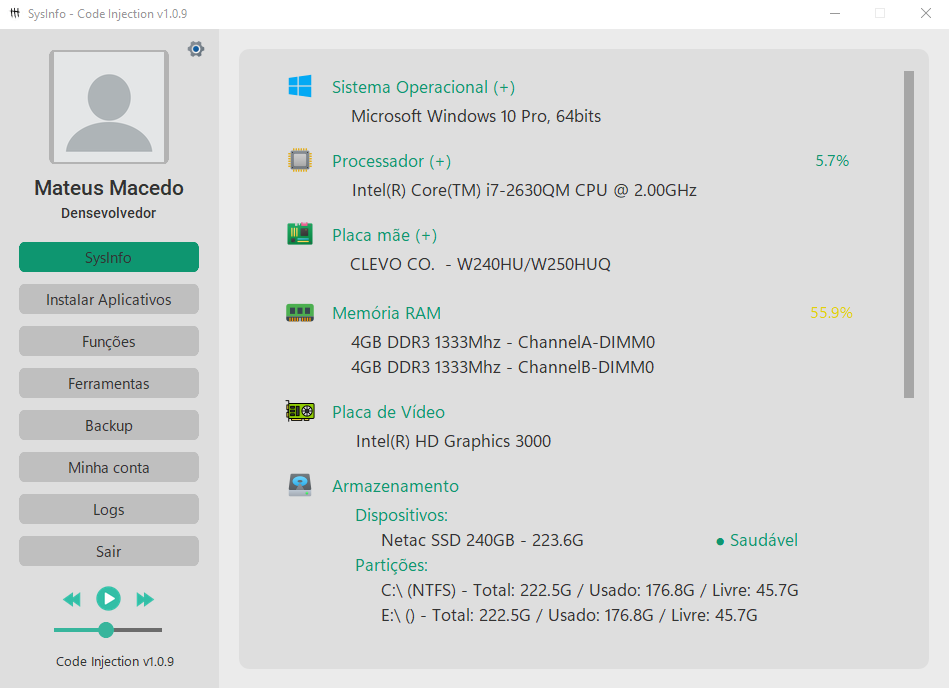
Task: Click the storage drive icon
Action: [300, 485]
